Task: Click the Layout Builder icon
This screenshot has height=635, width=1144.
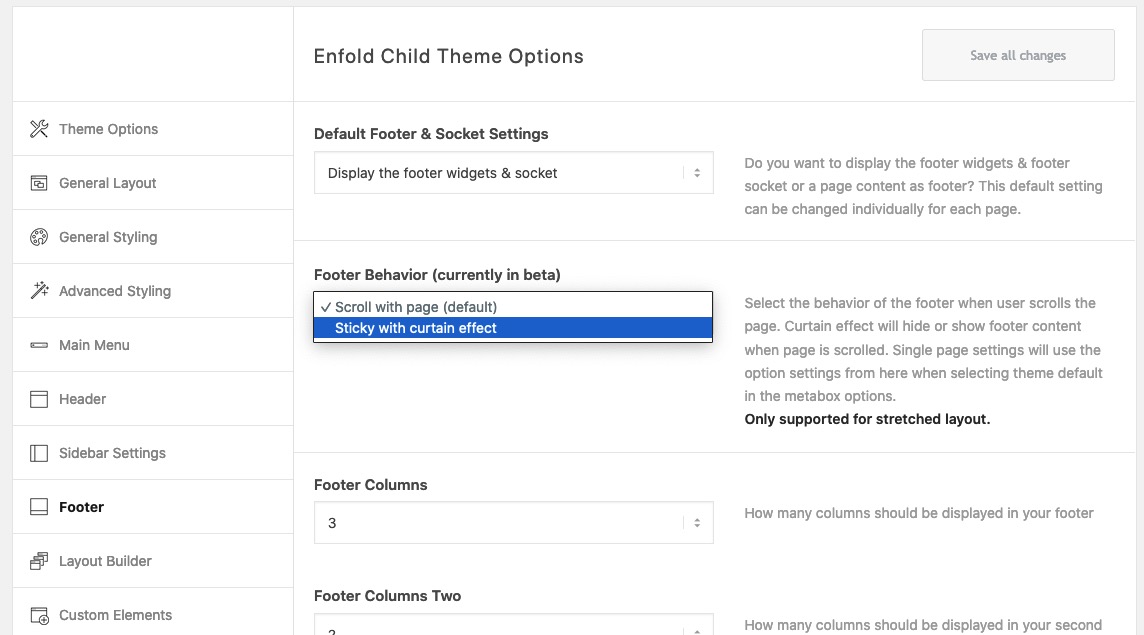Action: click(39, 561)
